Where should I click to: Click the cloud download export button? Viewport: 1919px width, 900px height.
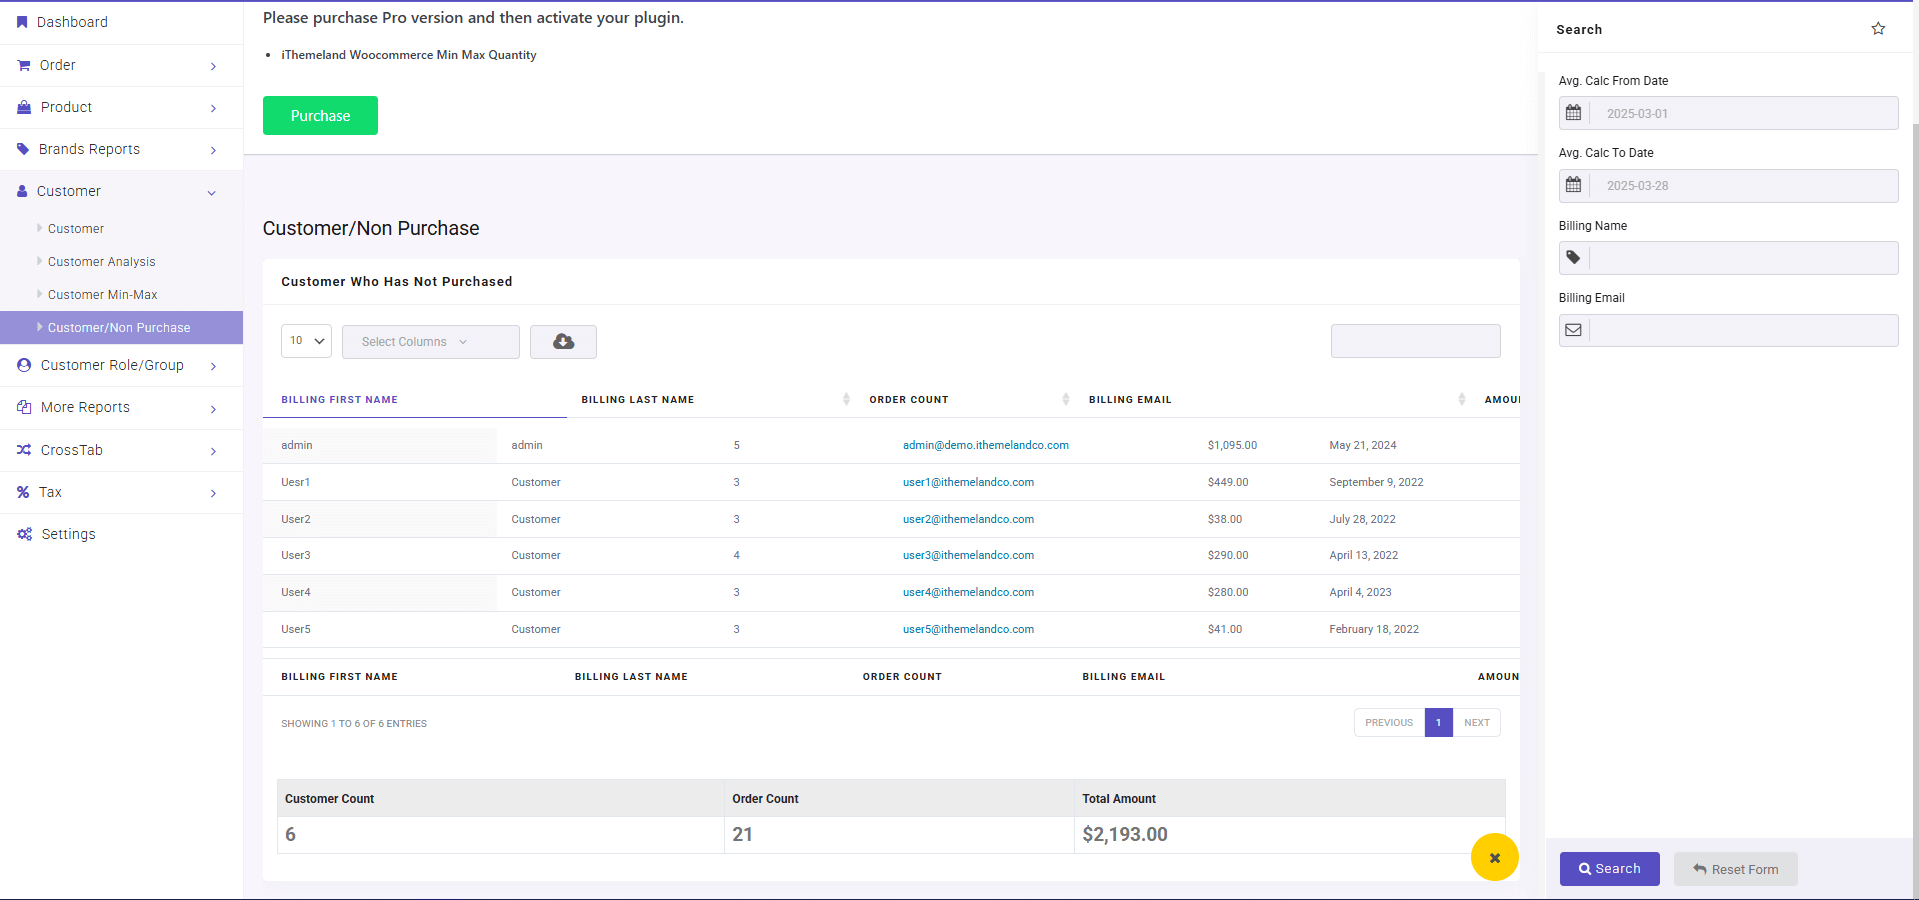tap(563, 342)
